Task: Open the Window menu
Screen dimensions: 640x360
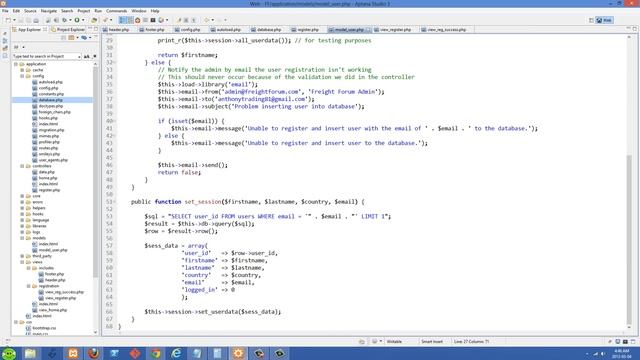Action: pos(139,11)
